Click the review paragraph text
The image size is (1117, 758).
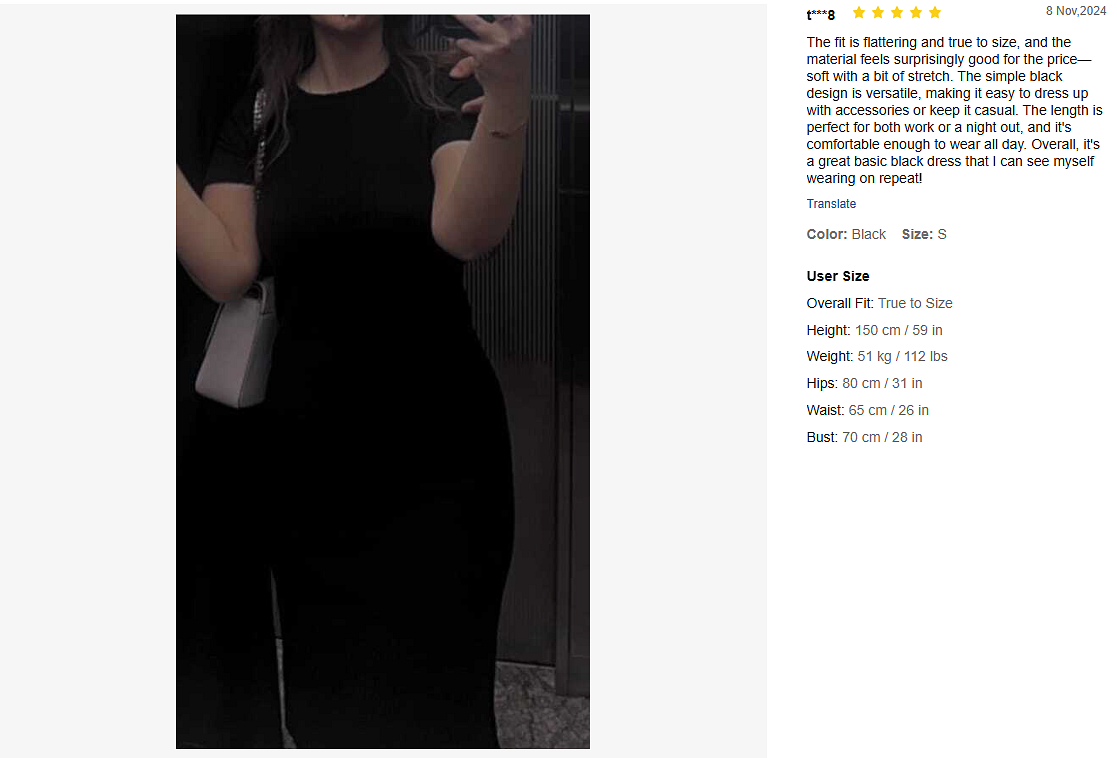point(955,110)
